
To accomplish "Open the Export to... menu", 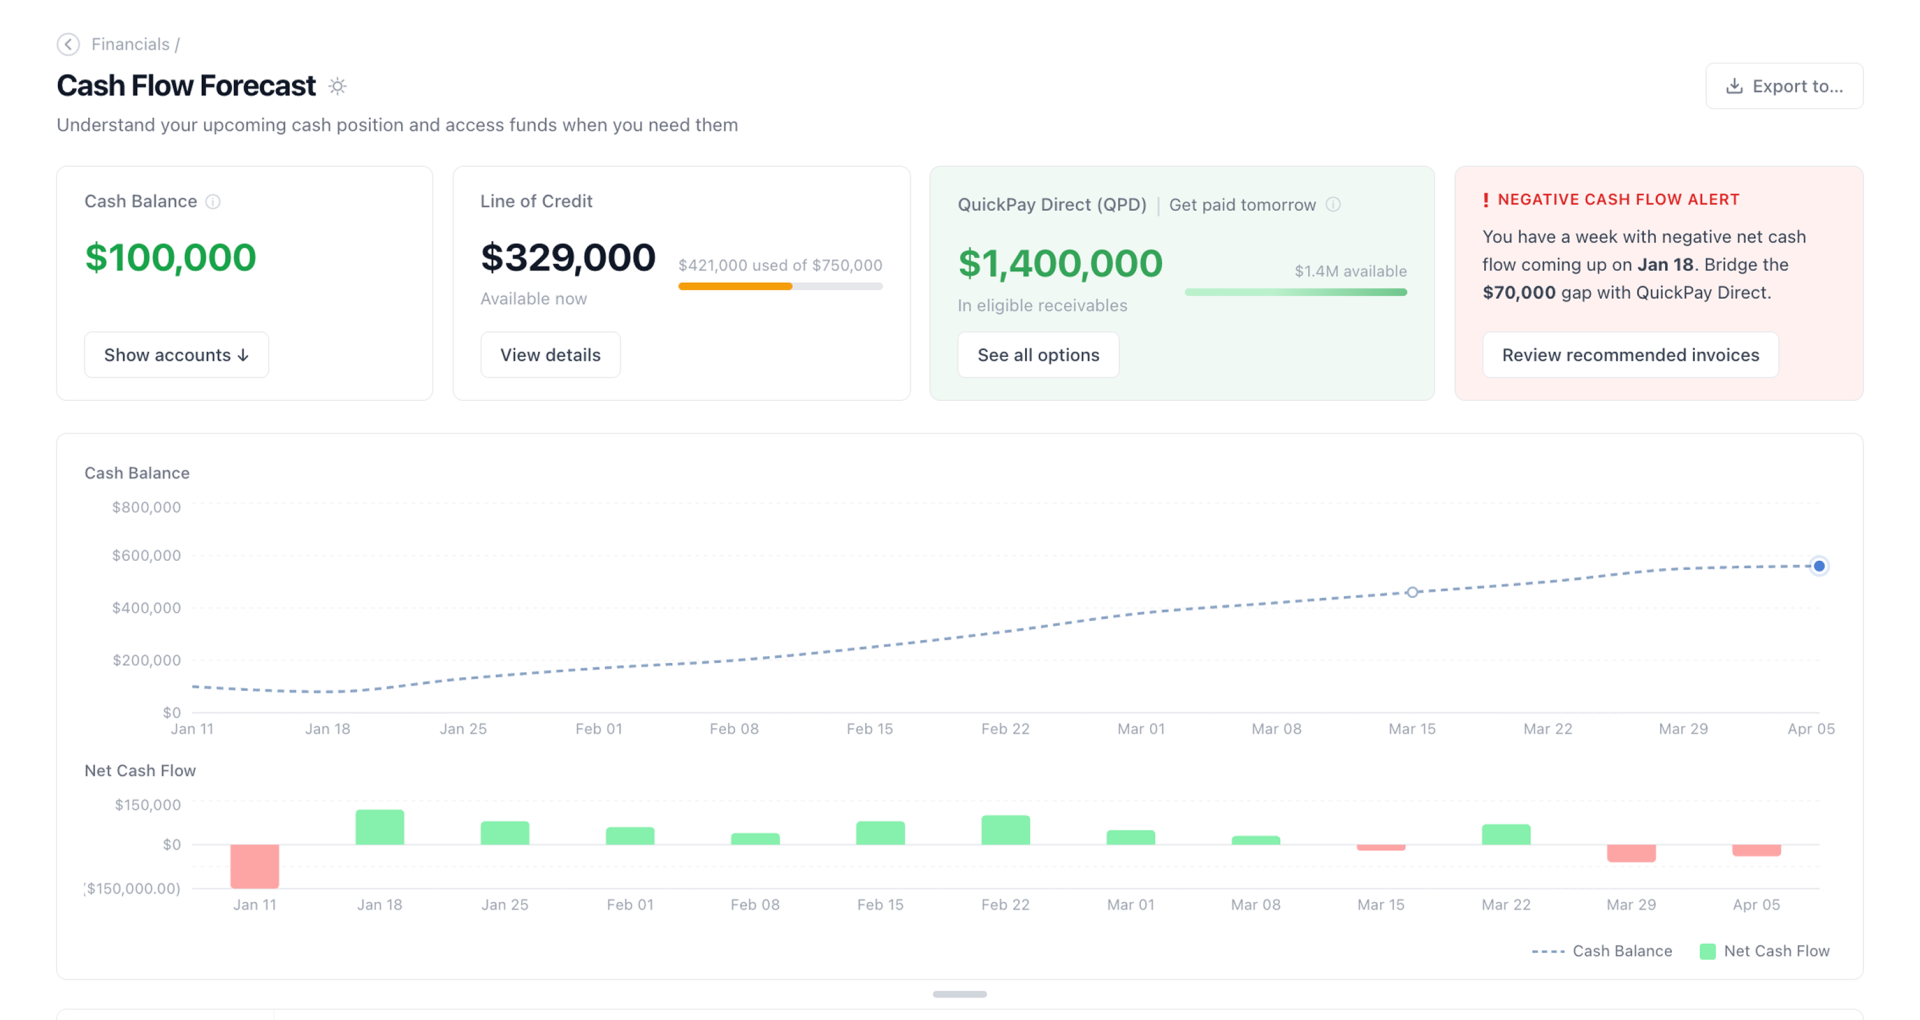I will [x=1784, y=86].
